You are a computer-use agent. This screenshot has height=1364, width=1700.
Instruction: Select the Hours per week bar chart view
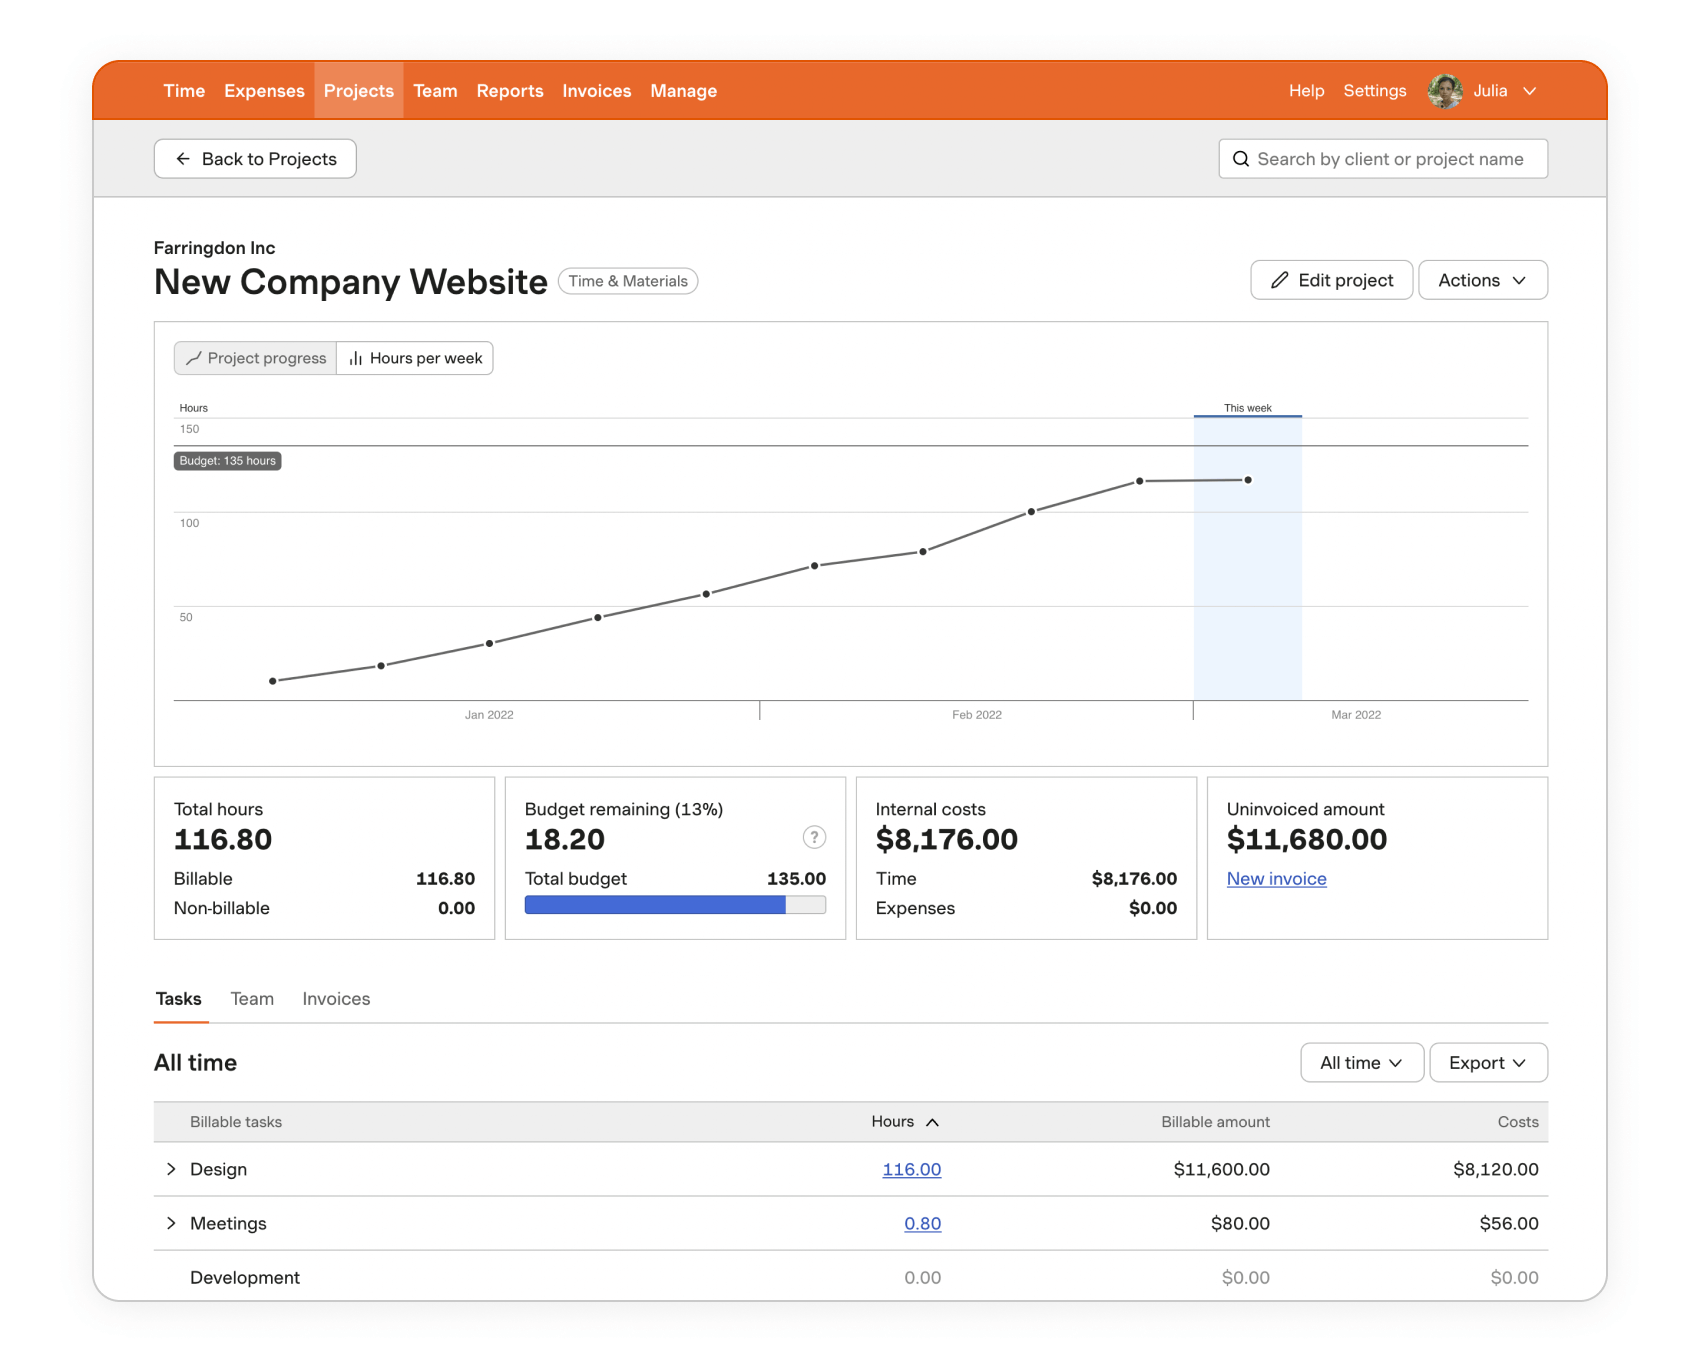[415, 358]
